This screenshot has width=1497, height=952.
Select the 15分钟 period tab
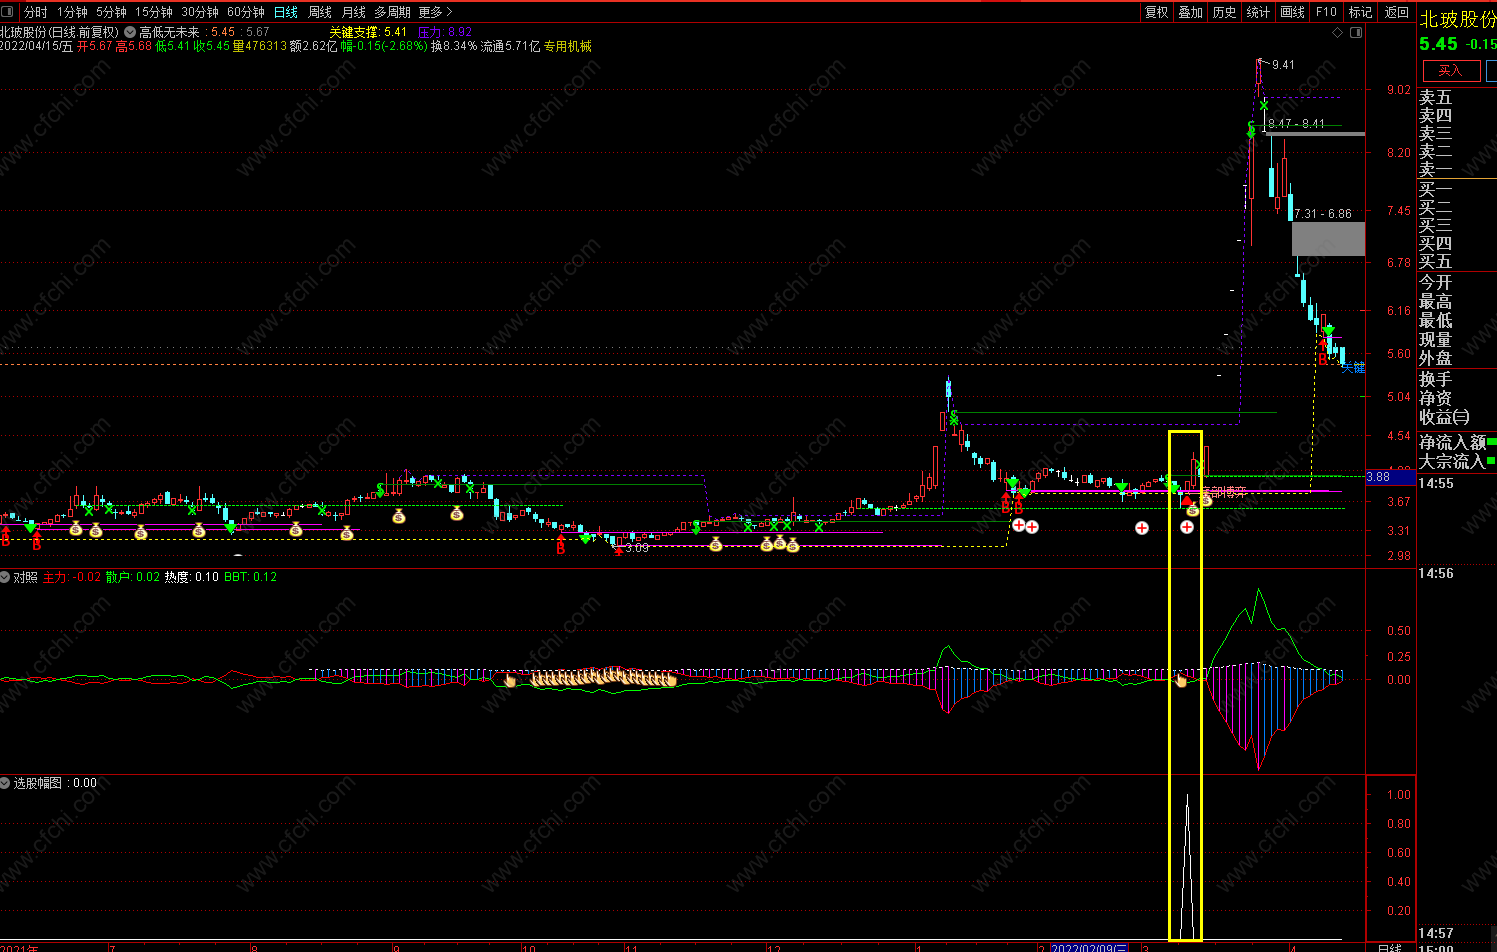coord(154,12)
